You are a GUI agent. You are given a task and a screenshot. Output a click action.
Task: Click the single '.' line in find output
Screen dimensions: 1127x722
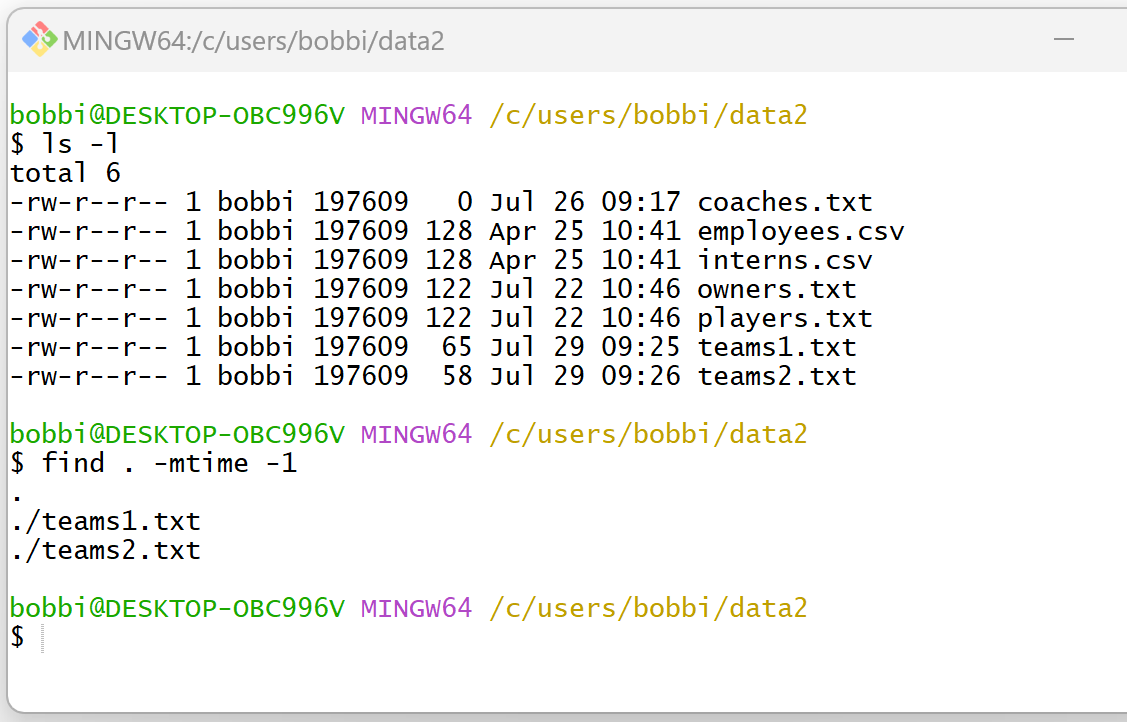(x=17, y=498)
